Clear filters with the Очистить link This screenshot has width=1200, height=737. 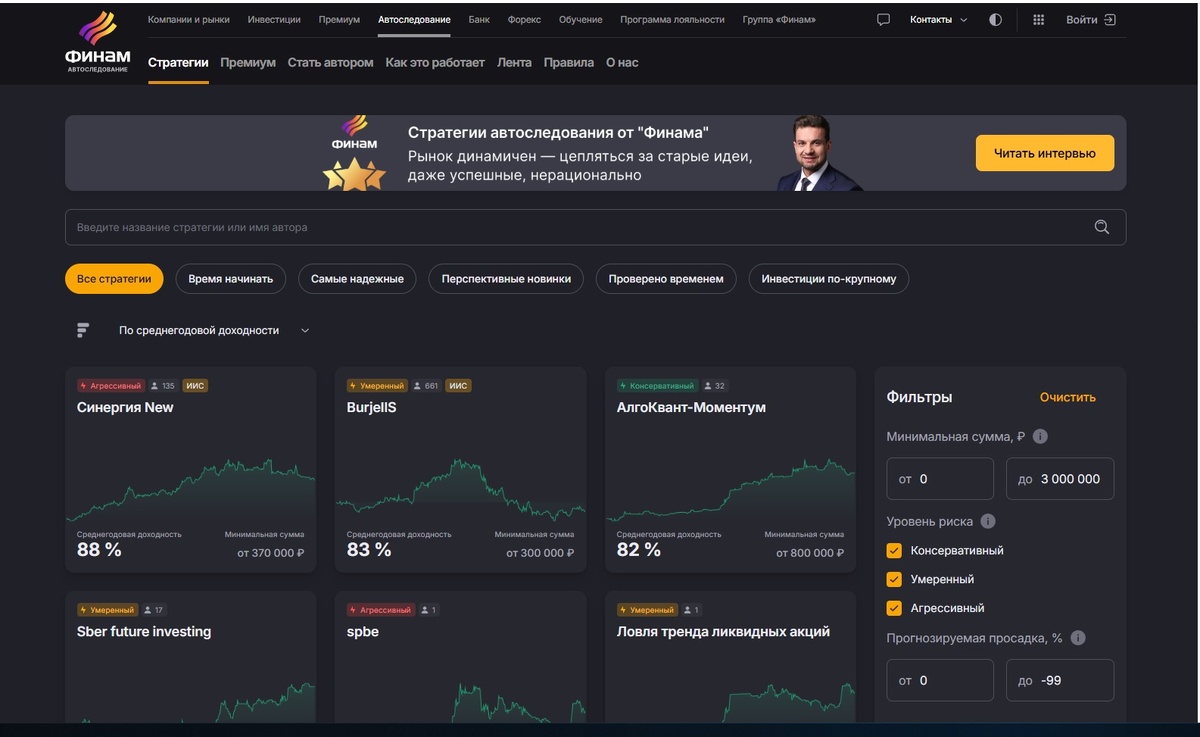pos(1068,397)
